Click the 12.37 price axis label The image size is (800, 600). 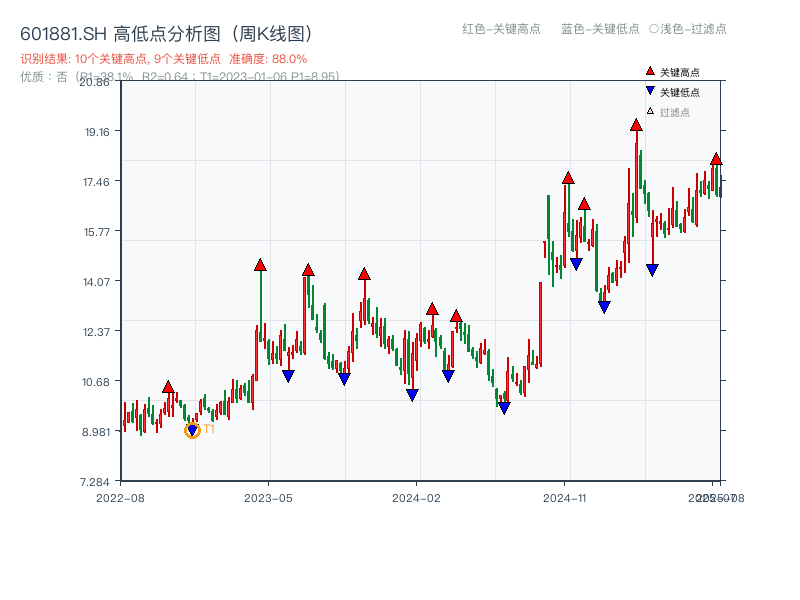click(x=96, y=332)
